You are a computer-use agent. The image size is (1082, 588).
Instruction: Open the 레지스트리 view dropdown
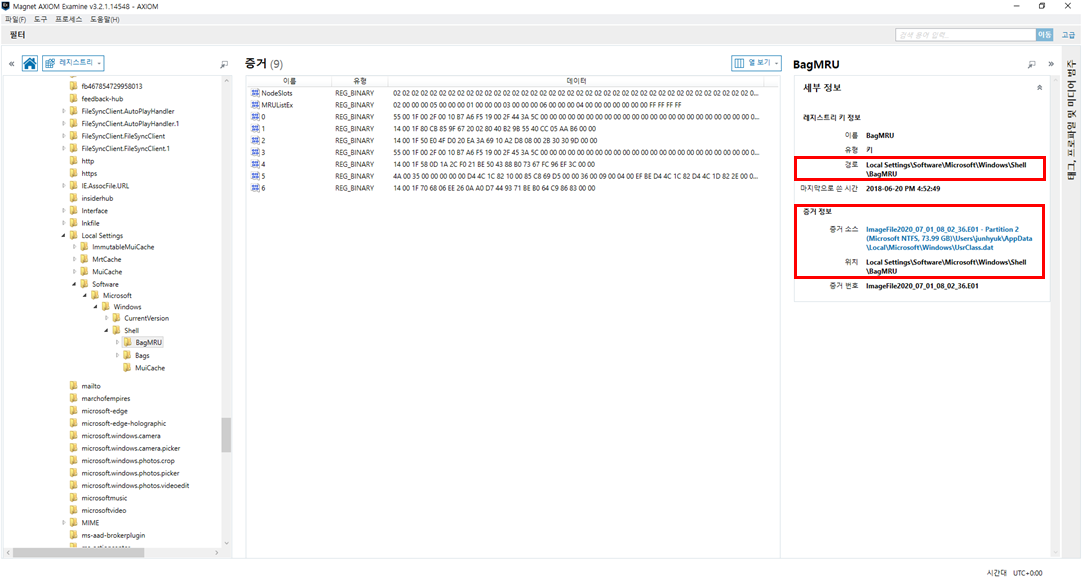[x=73, y=63]
